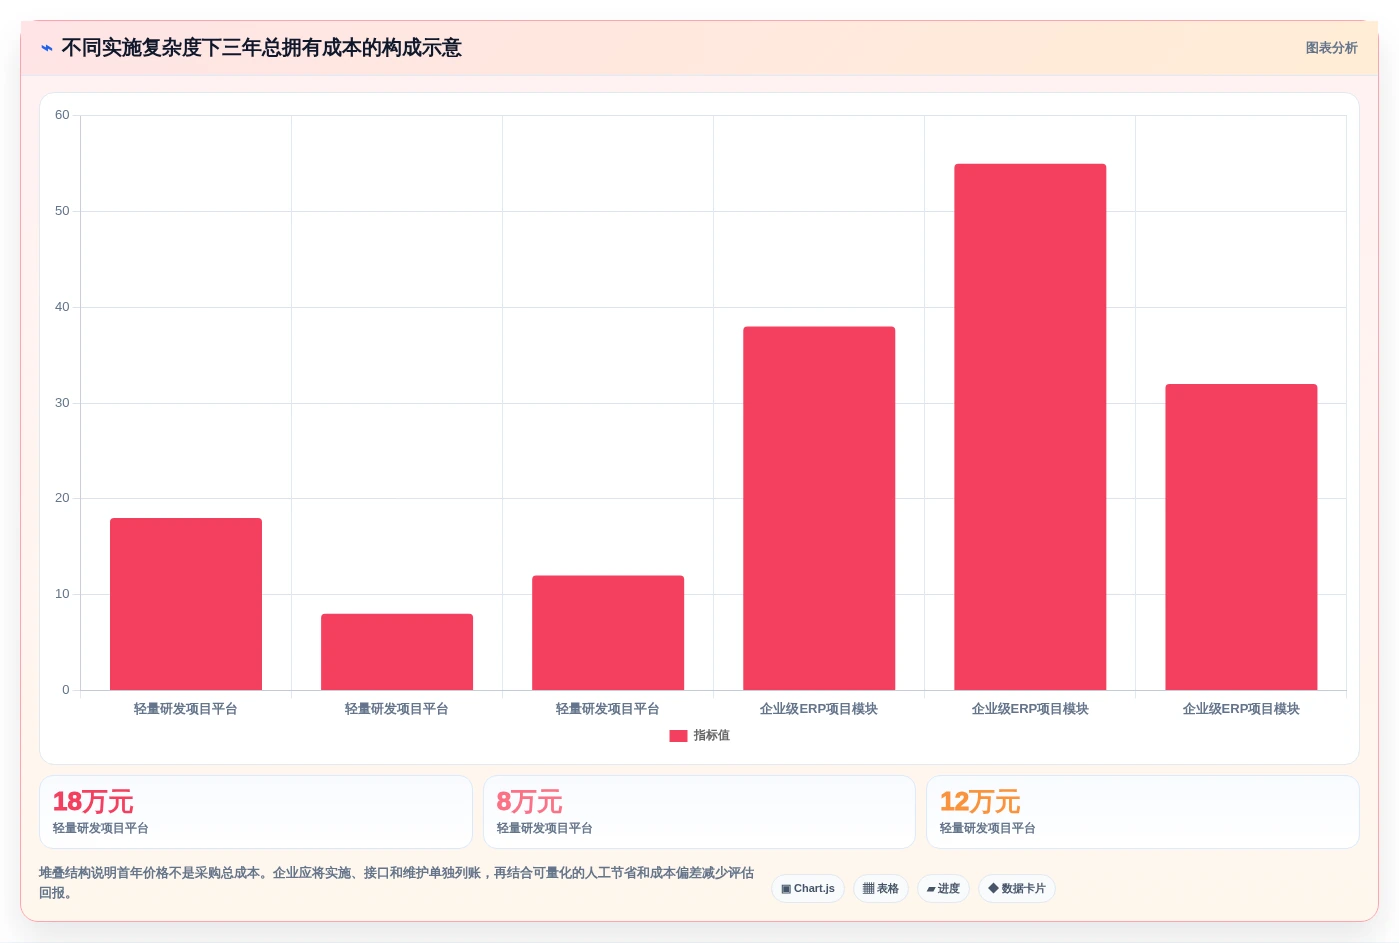Toggle the 指标值 legend color swatch
This screenshot has width=1399, height=943.
point(678,736)
